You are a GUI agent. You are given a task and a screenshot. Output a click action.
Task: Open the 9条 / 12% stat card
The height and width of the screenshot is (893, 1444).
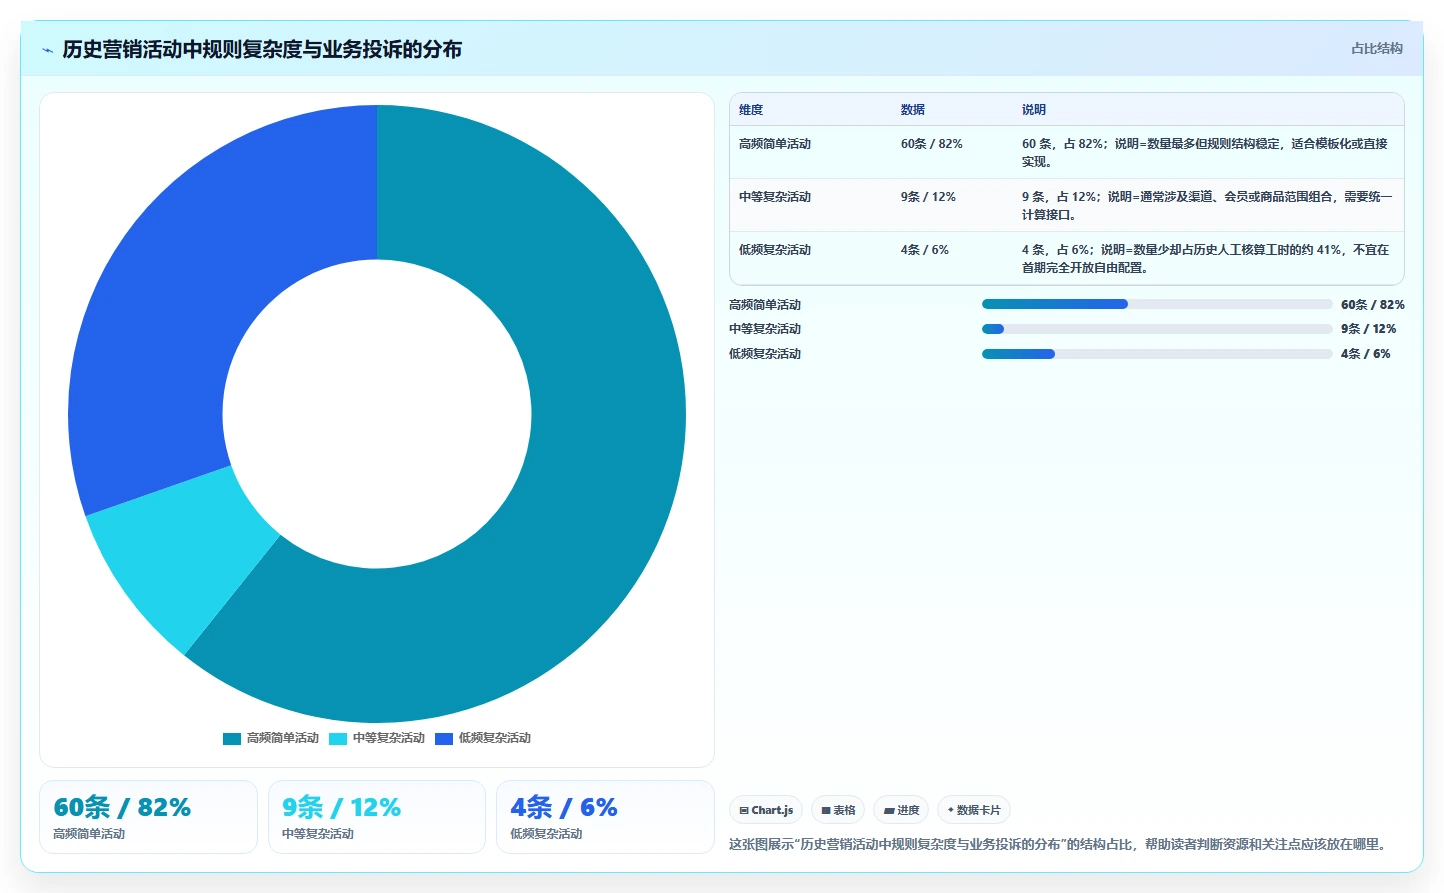(x=377, y=817)
